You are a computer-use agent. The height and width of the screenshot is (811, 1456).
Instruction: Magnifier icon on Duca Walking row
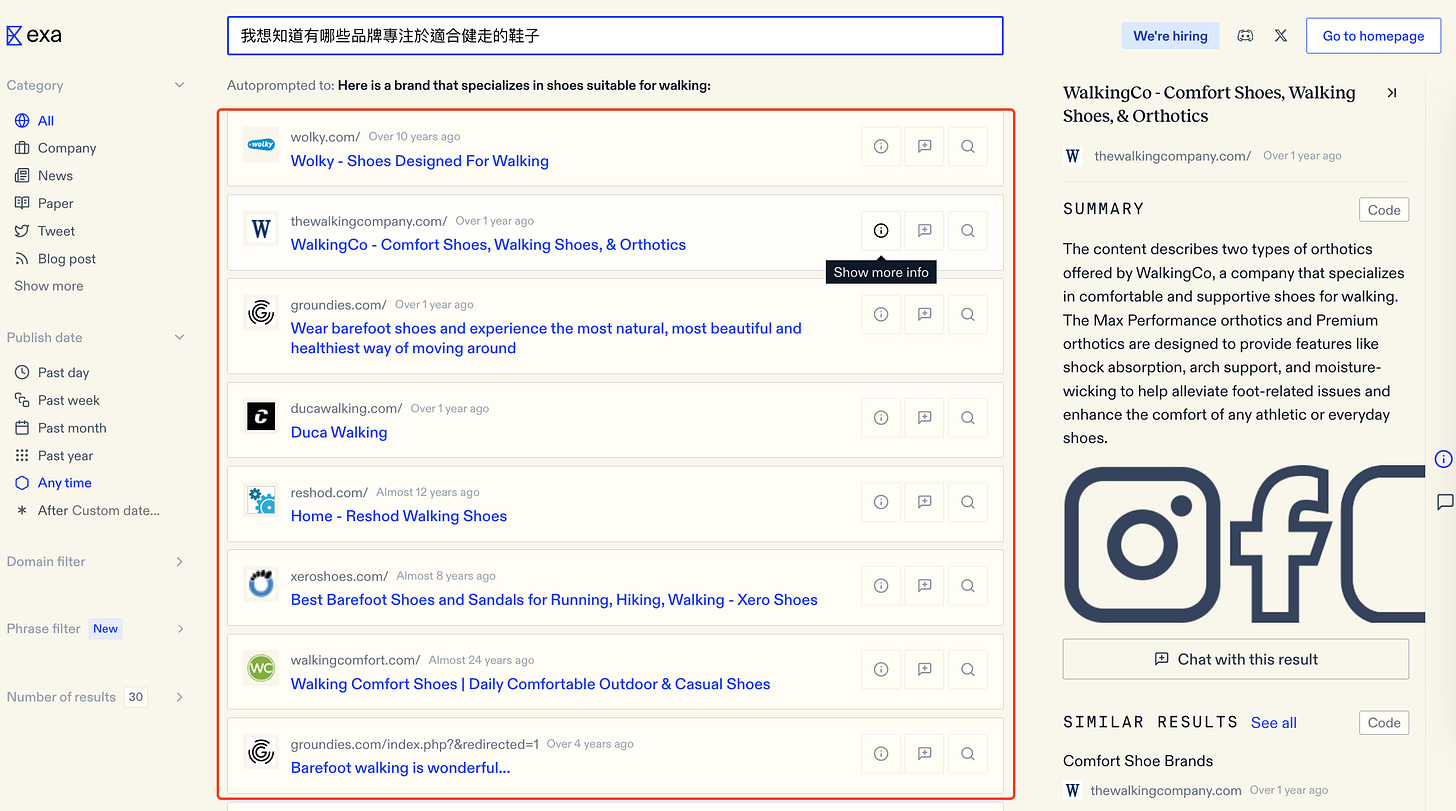point(968,418)
